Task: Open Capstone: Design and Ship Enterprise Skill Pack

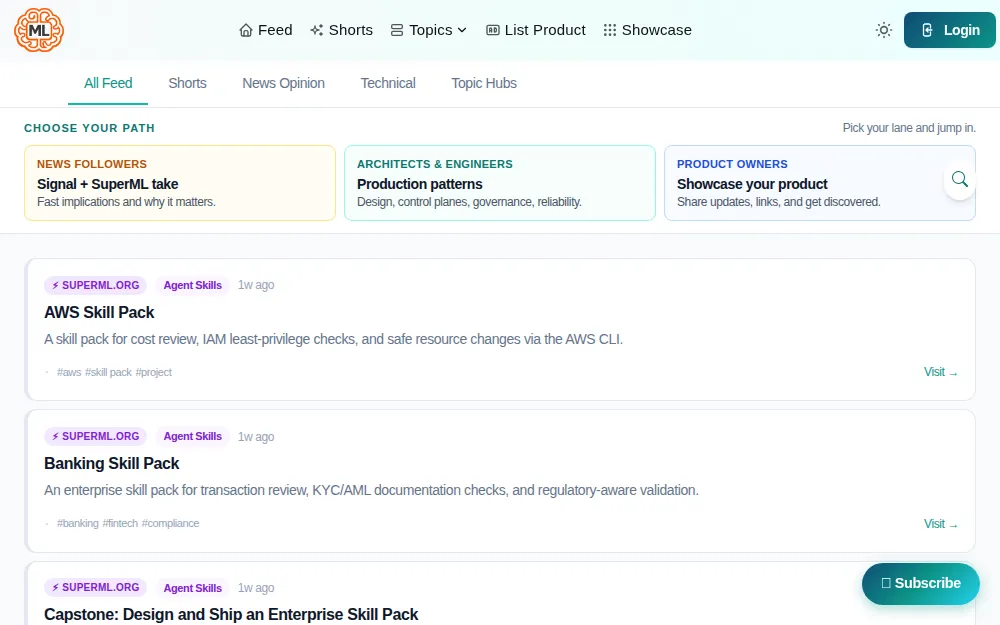Action: pyautogui.click(x=231, y=615)
